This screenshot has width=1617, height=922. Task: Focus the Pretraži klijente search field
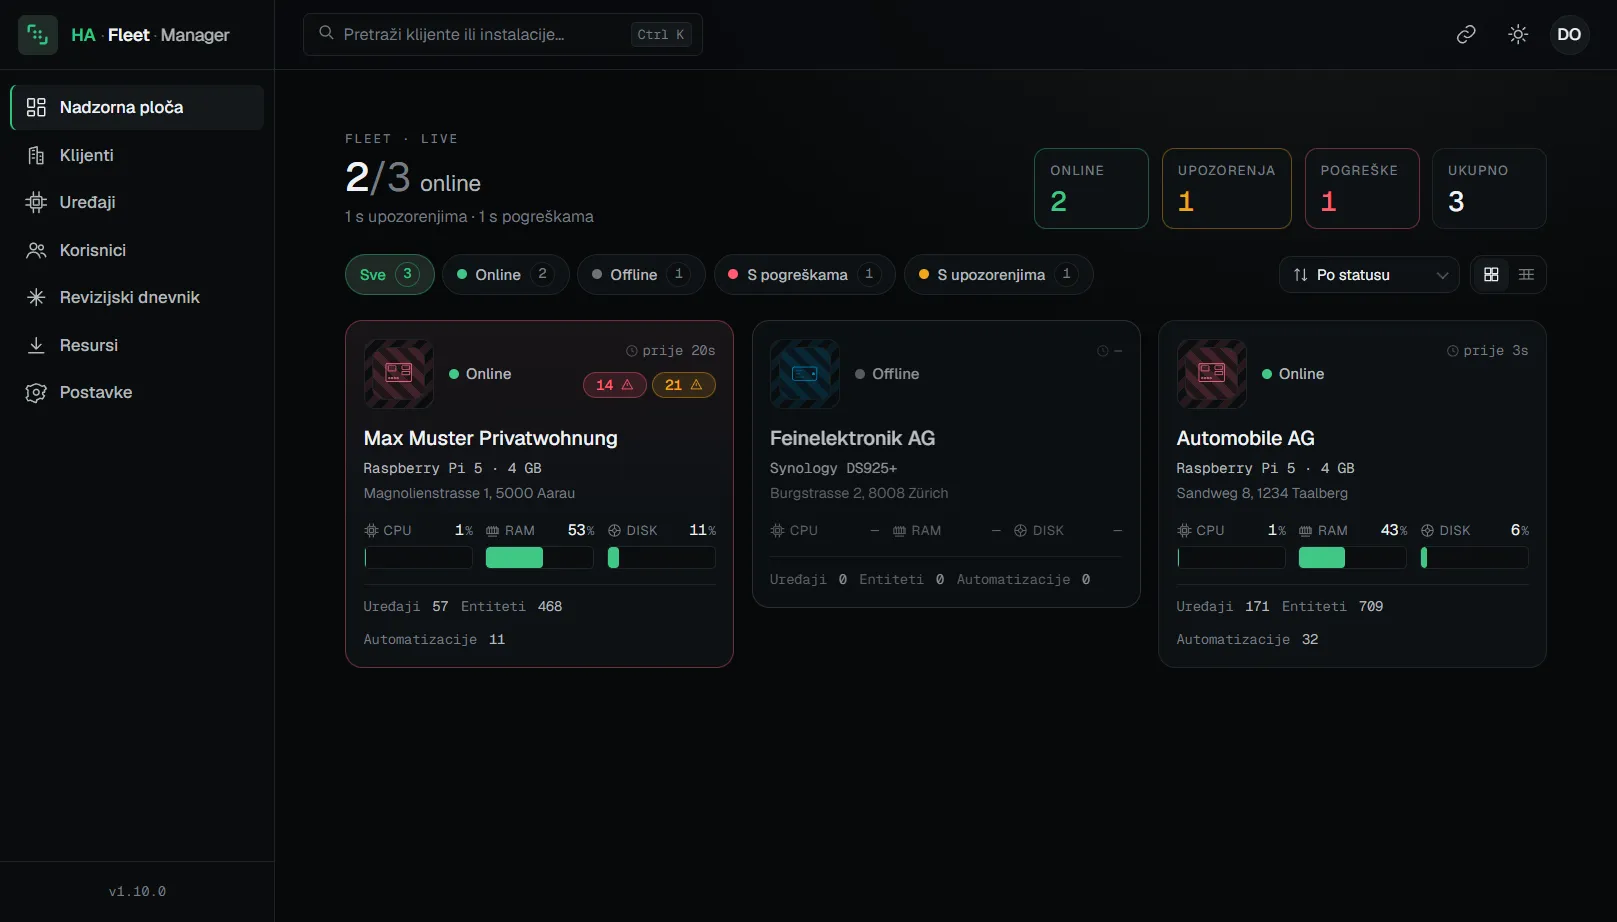coord(503,35)
